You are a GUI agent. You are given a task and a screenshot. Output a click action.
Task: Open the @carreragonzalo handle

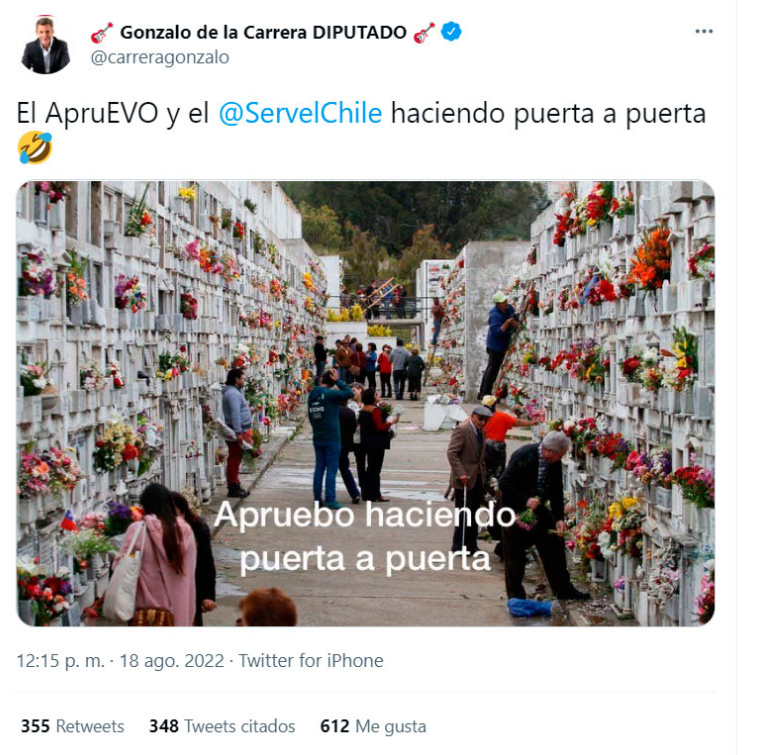(160, 58)
